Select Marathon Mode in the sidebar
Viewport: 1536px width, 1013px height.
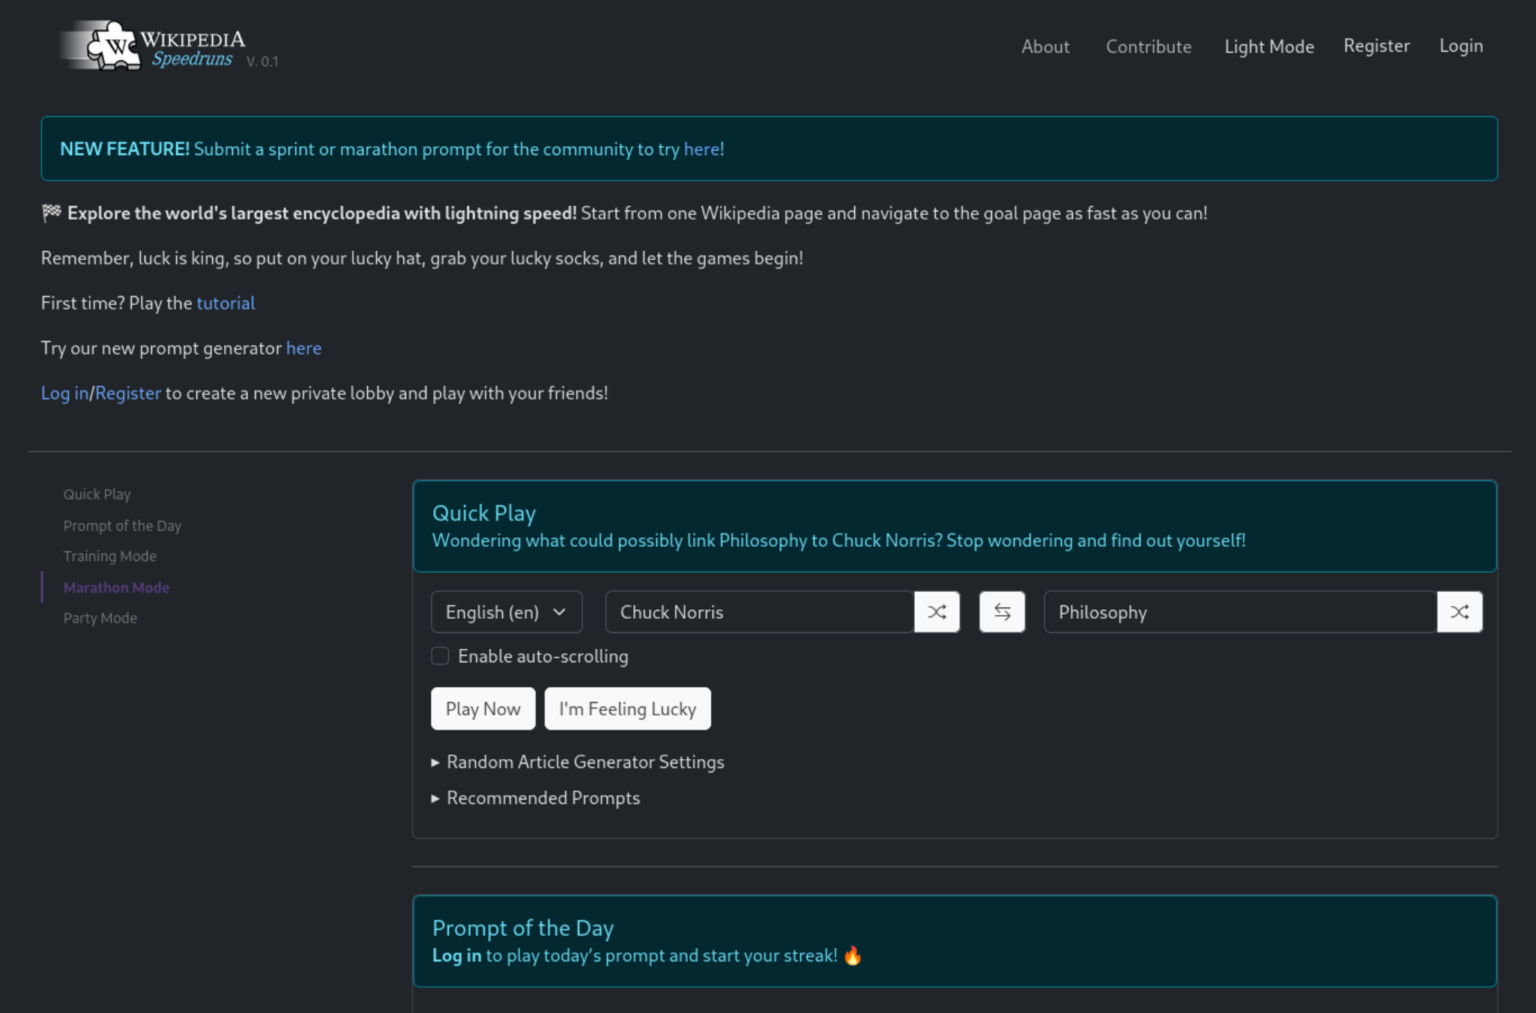click(x=116, y=588)
